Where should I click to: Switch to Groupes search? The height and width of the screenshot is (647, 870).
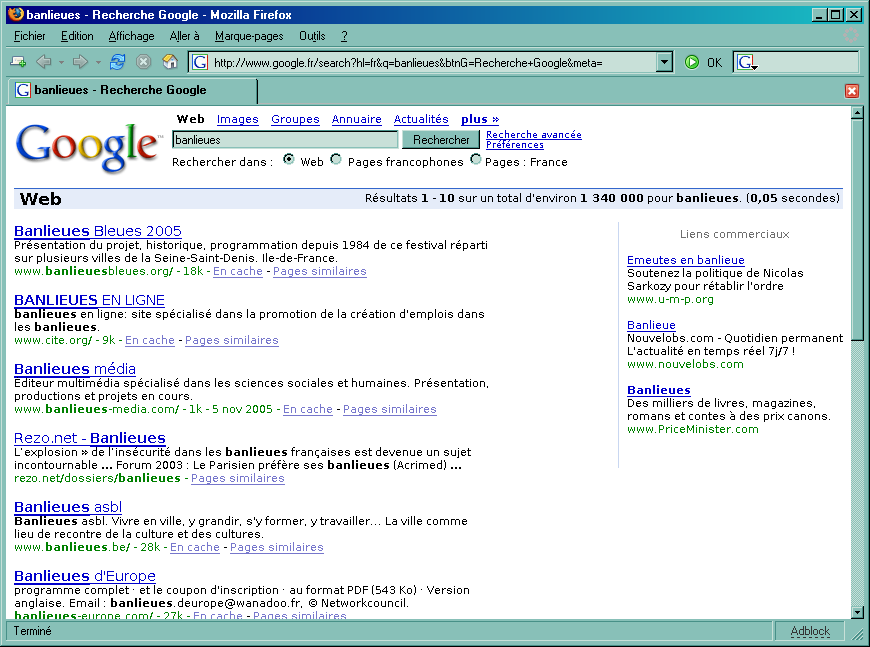pos(295,119)
